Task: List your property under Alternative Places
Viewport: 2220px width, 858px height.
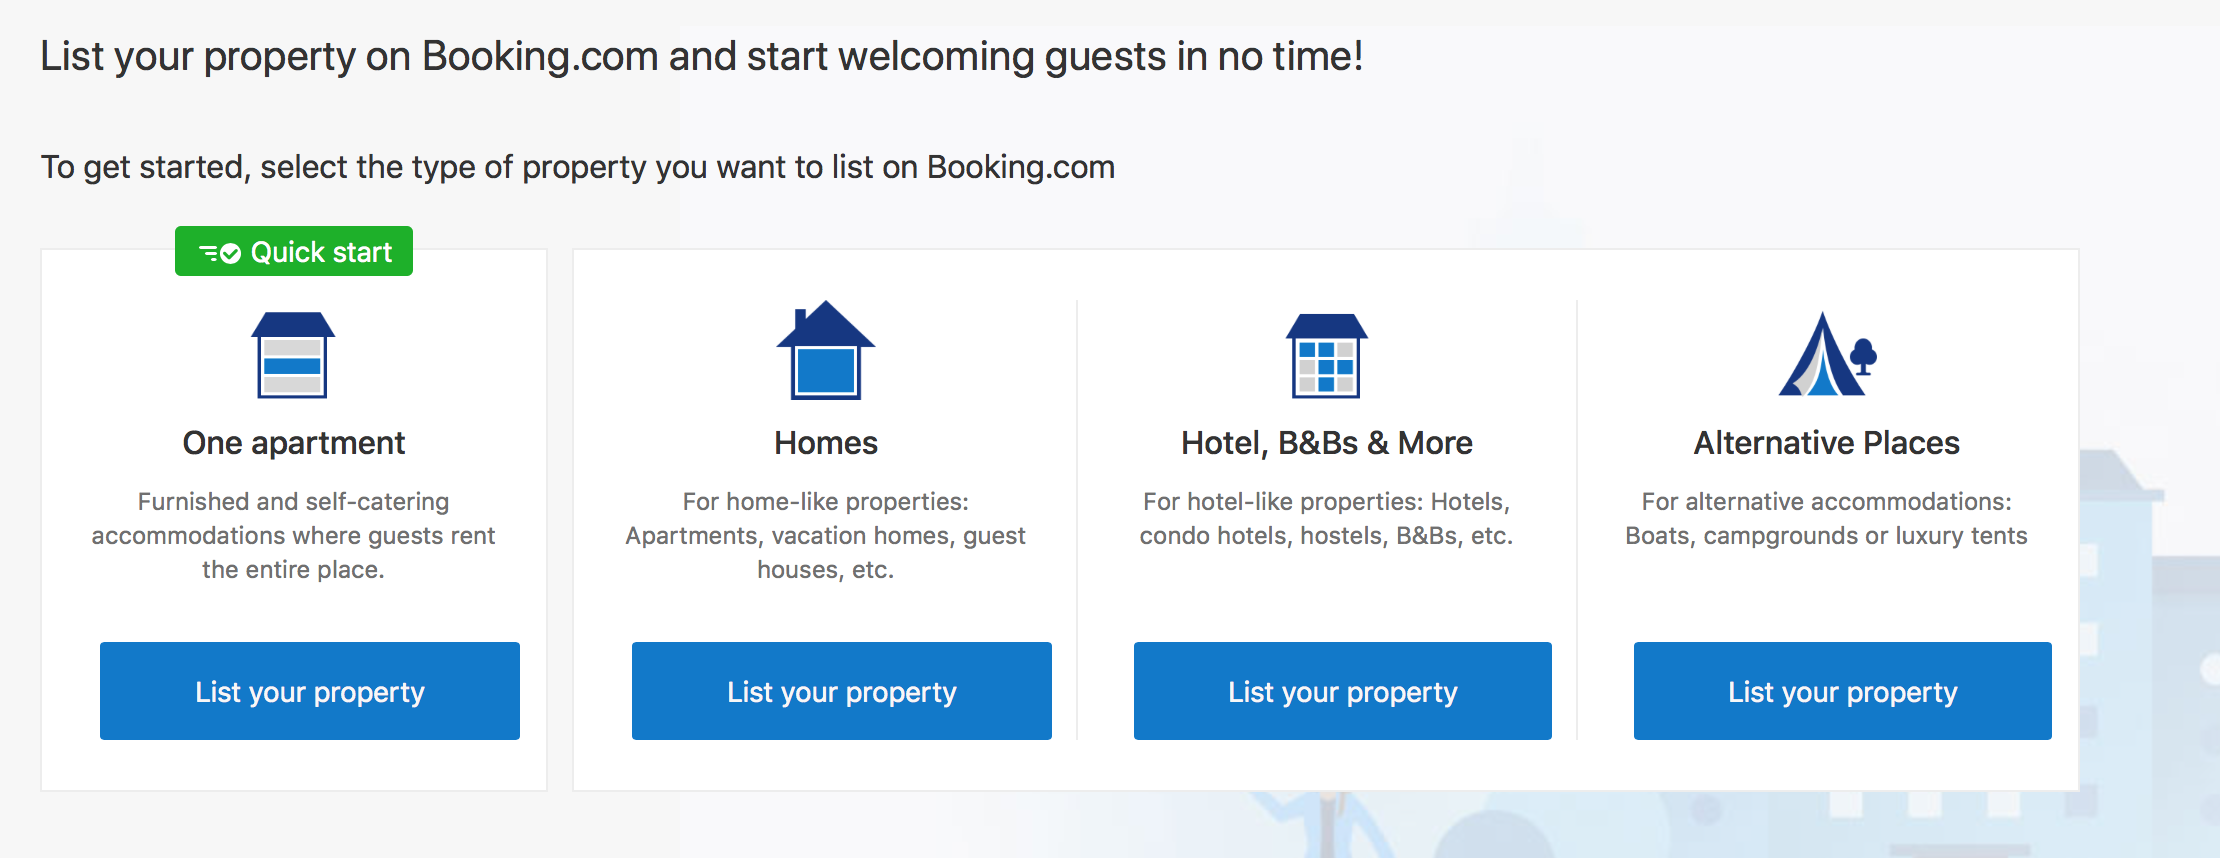Action: coord(1843,691)
